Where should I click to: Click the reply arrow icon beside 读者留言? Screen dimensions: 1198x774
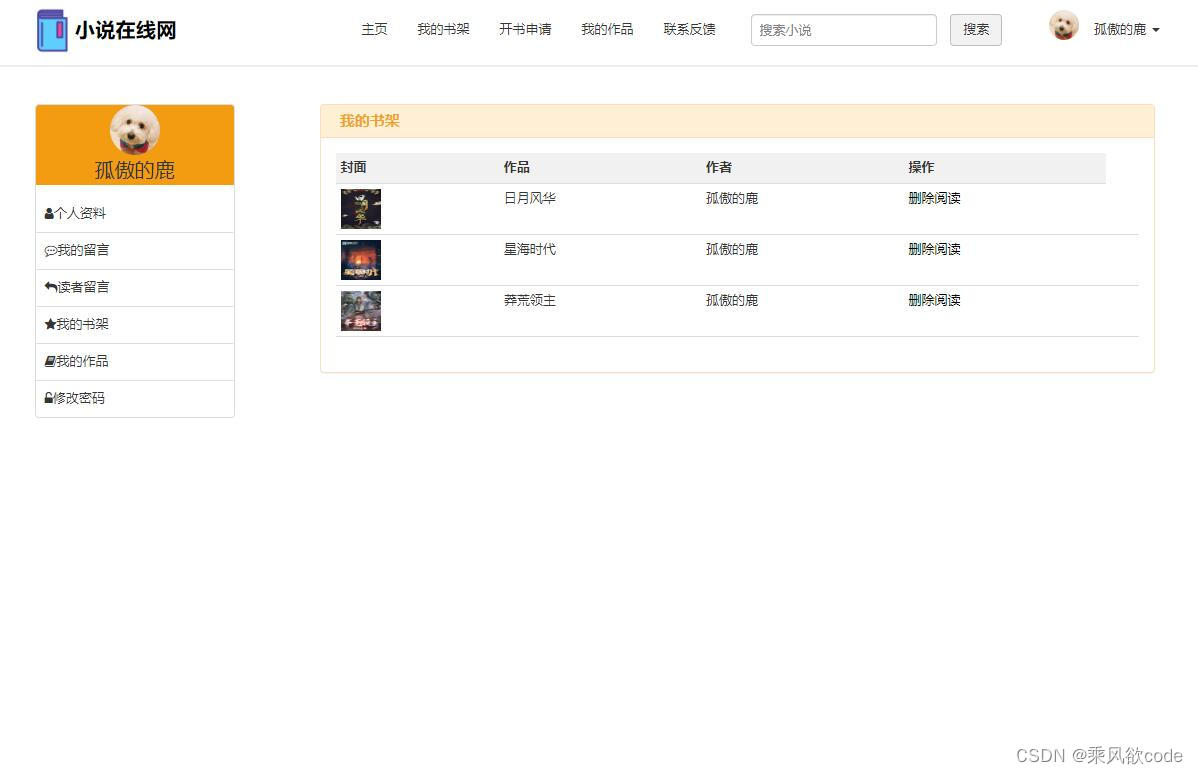(50, 287)
